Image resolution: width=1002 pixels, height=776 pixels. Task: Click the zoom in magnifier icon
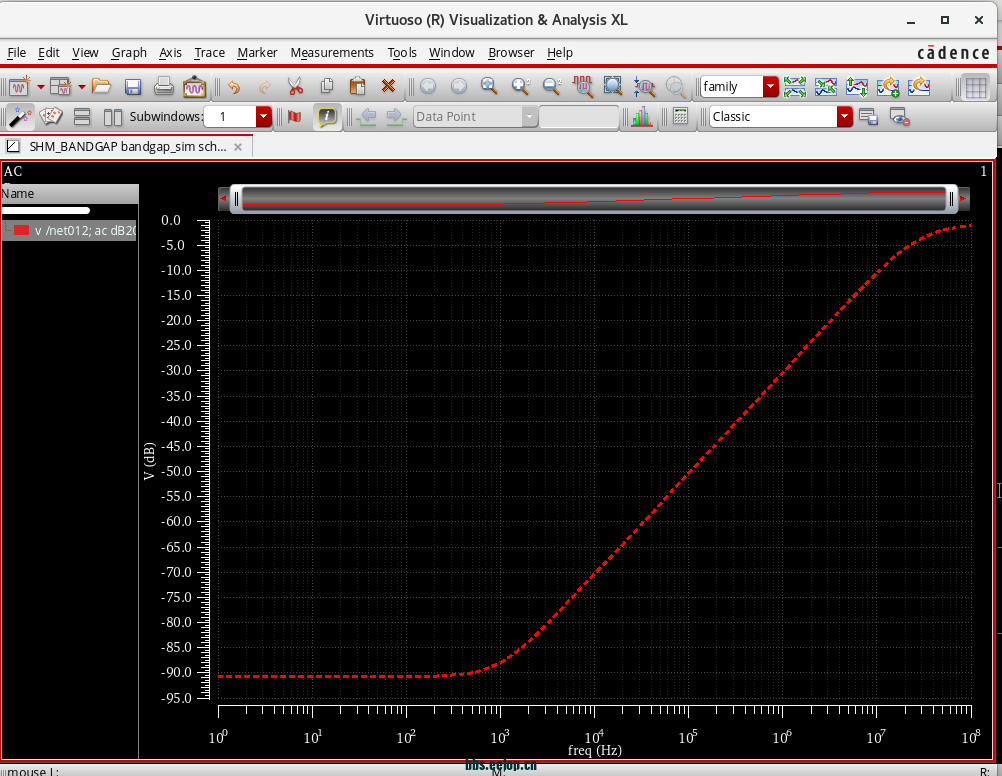click(x=521, y=86)
